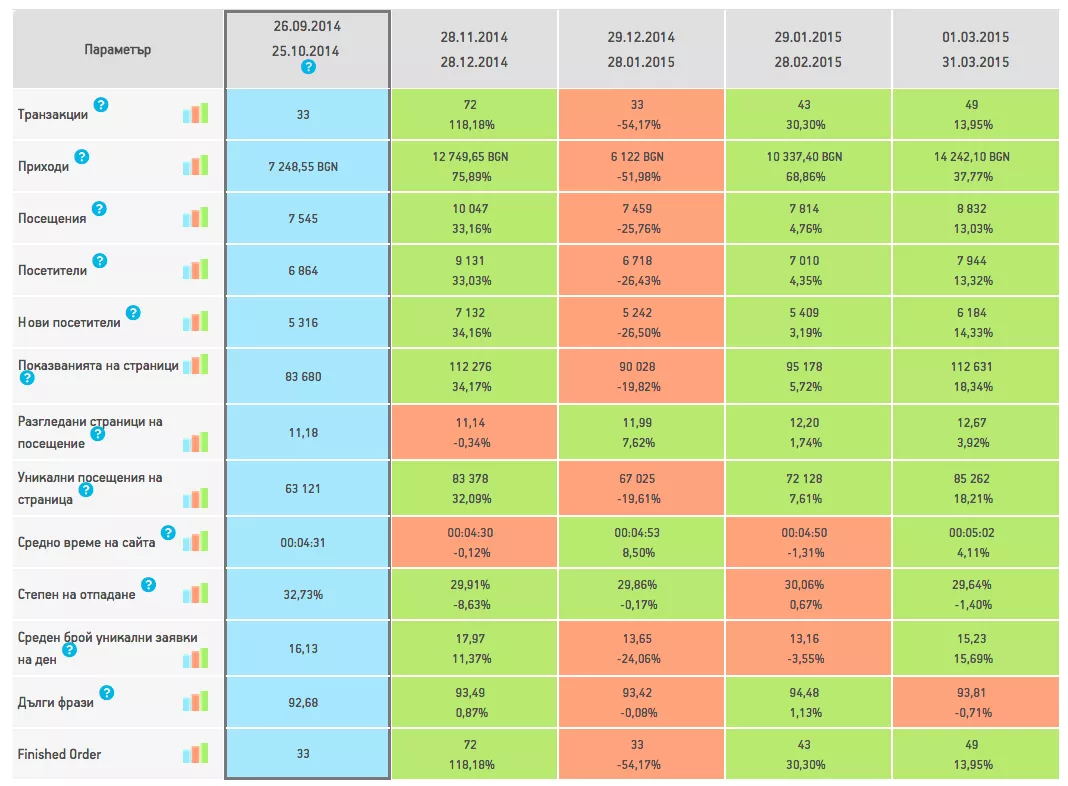Screen dimensions: 1068x786
Task: Click the help icon beside Степен на отпадане
Action: [148, 585]
